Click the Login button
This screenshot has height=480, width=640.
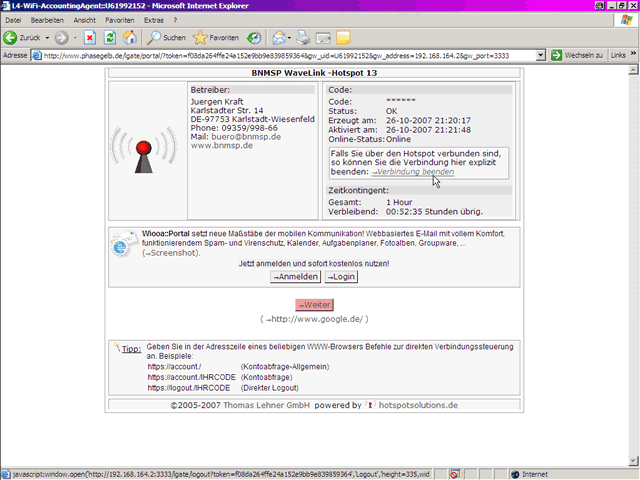click(x=341, y=277)
